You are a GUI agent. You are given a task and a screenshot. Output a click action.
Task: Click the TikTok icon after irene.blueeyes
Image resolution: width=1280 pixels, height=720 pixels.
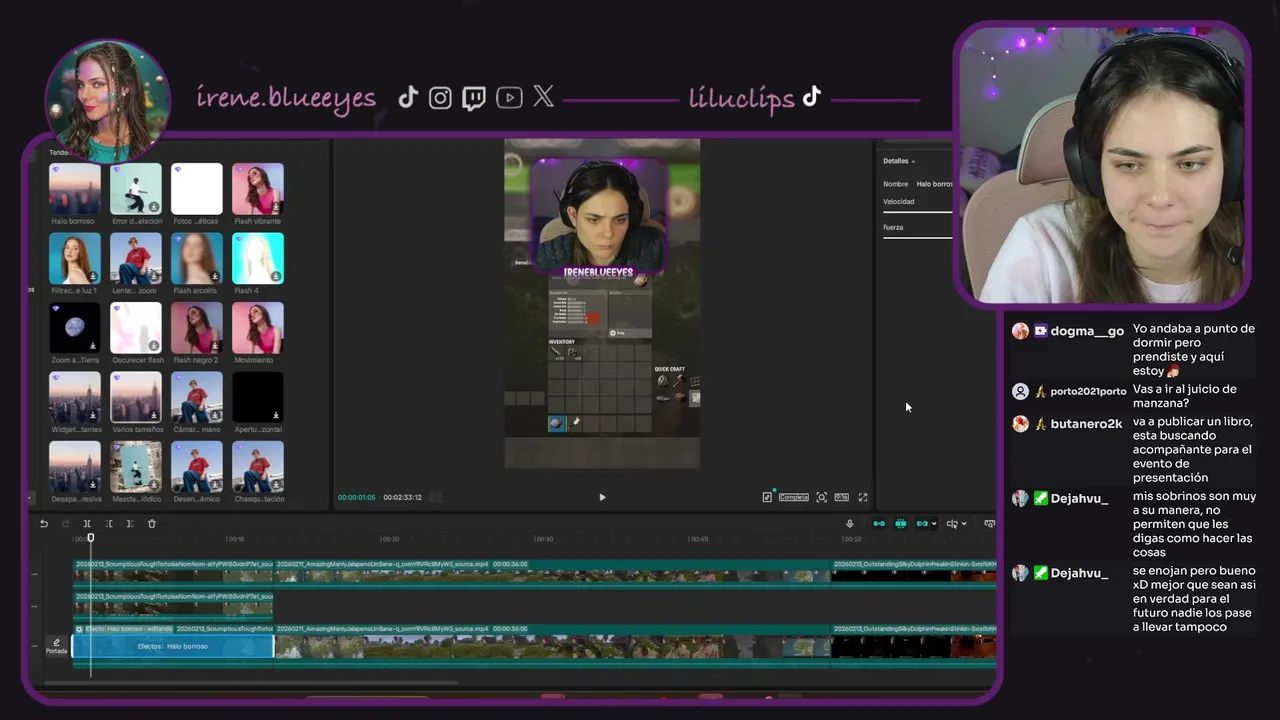click(x=408, y=97)
